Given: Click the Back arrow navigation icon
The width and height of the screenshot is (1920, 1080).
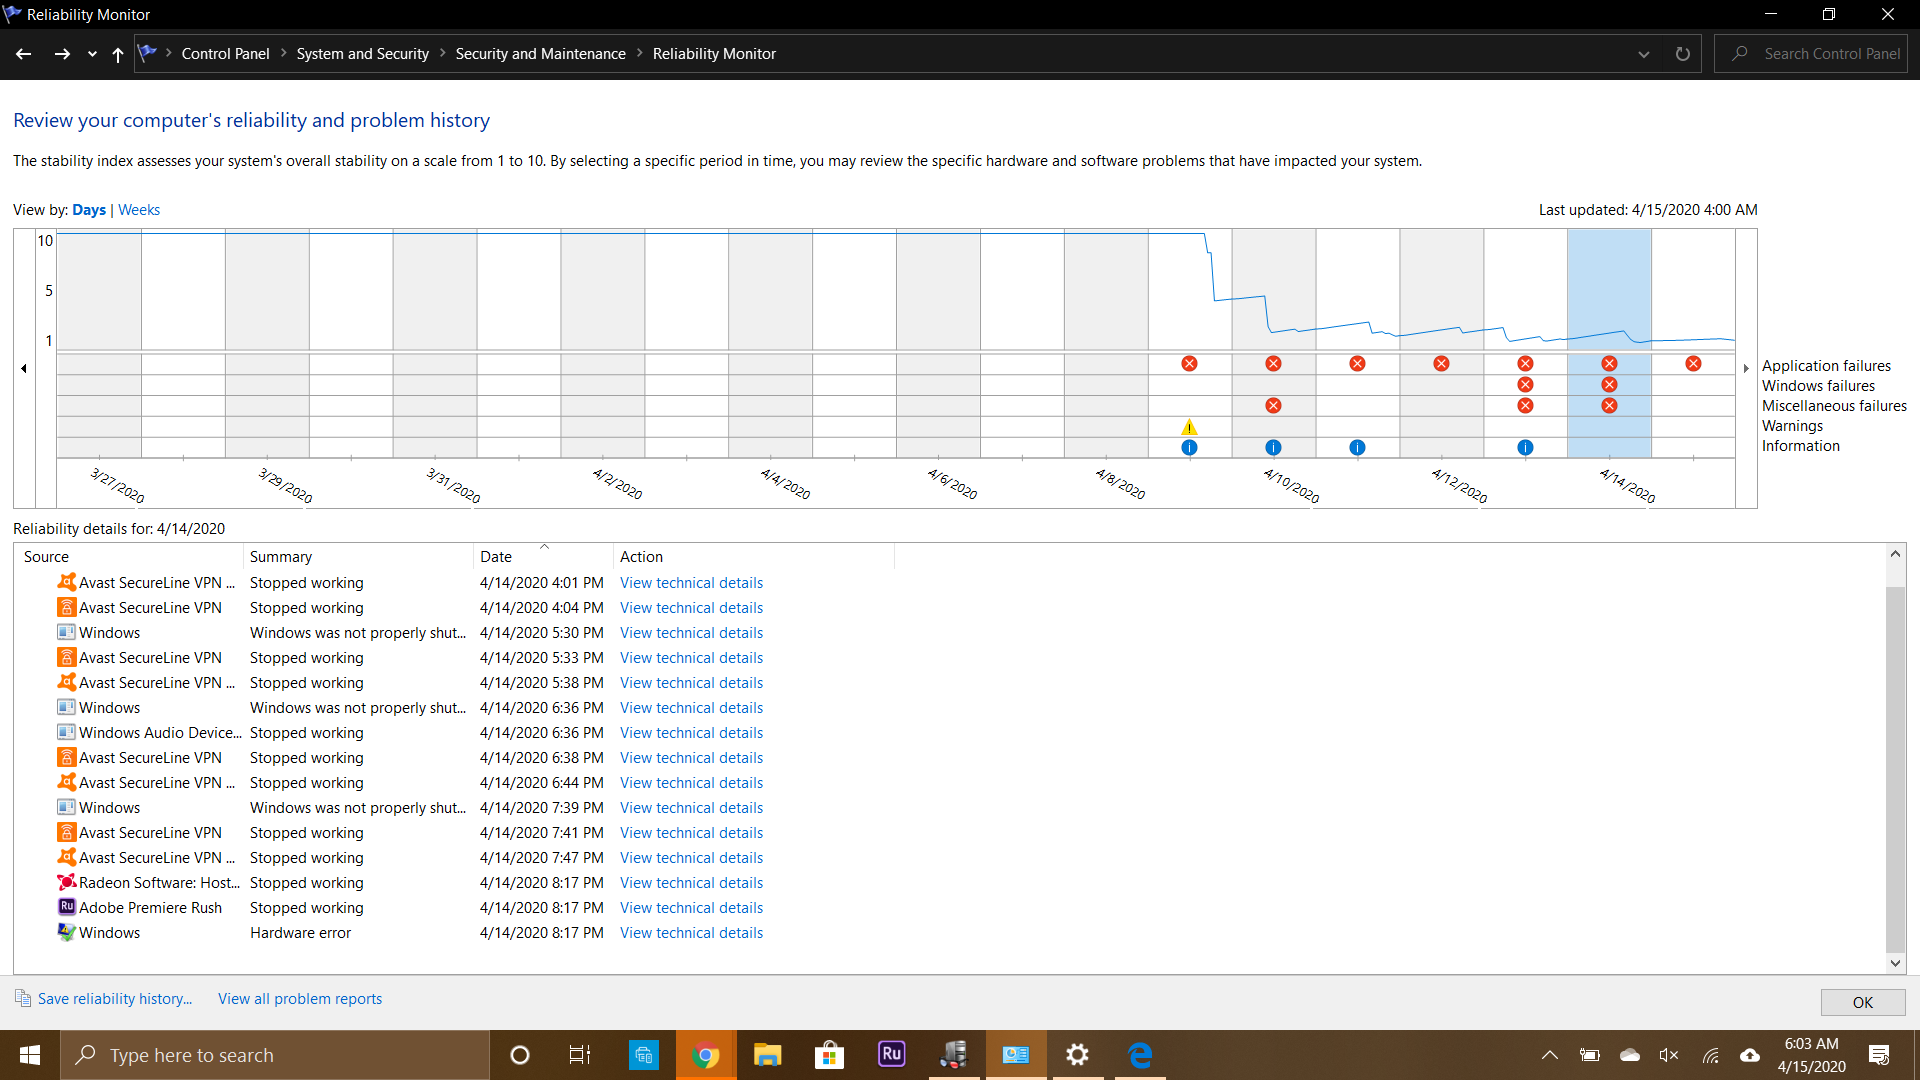Looking at the screenshot, I should 24,54.
